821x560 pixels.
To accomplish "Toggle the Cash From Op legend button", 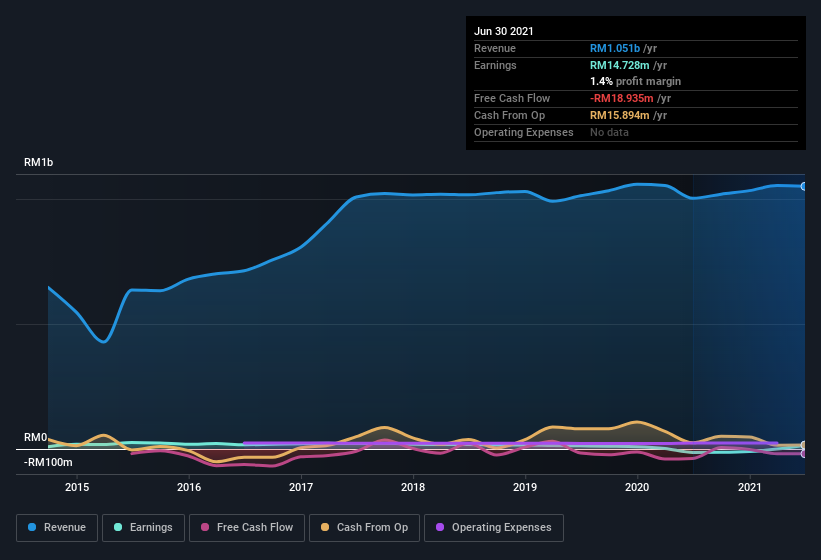I will tap(364, 528).
